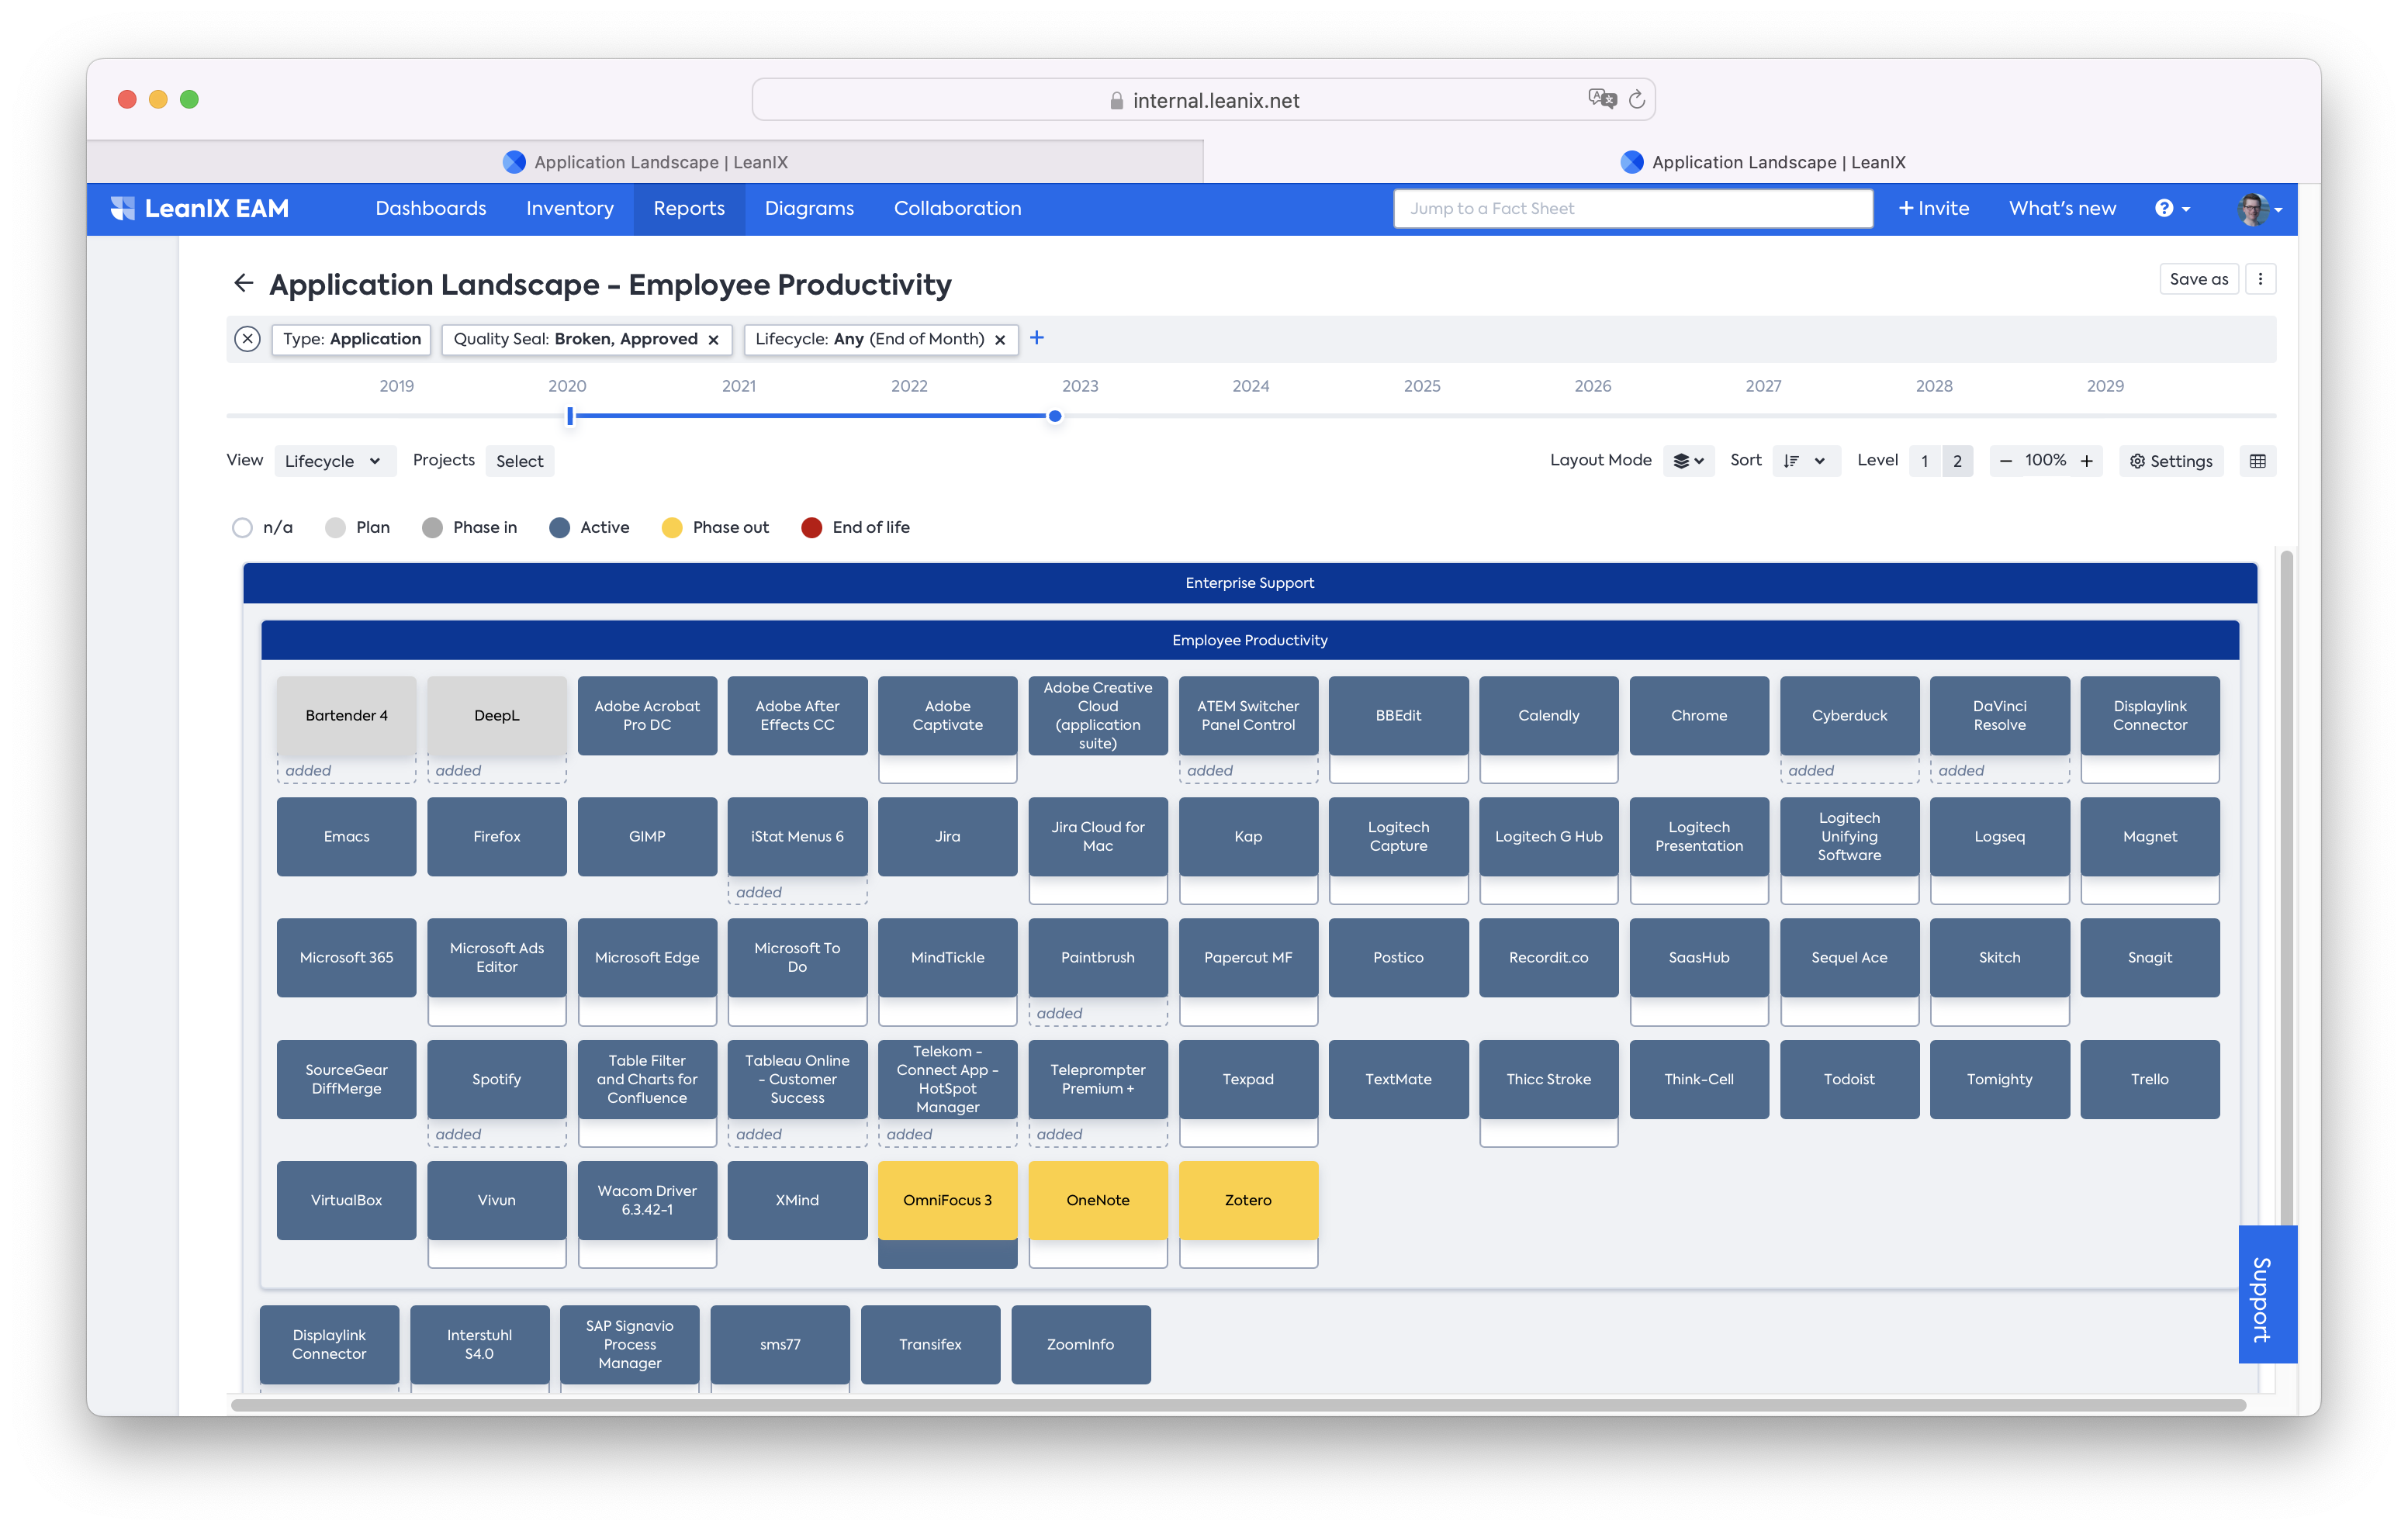Zoom out with the minus icon
The image size is (2408, 1531).
[2005, 461]
